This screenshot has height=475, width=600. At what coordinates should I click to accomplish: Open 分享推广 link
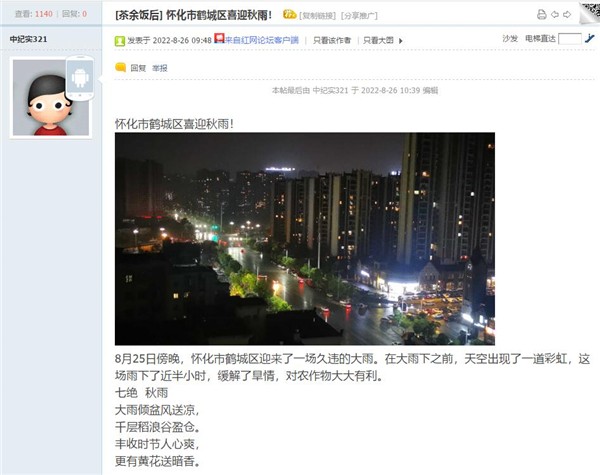(x=359, y=16)
